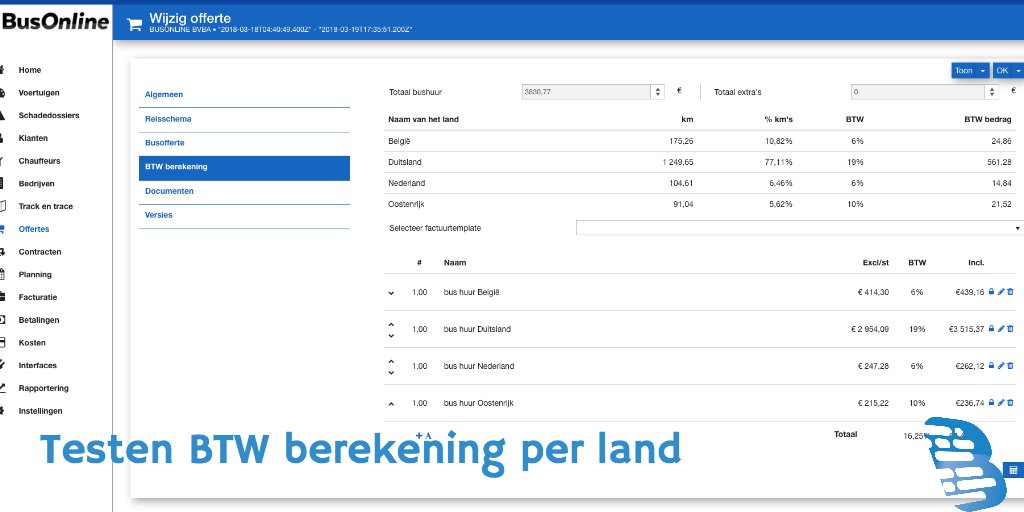
Task: Move bus huur Nederland line down
Action: click(391, 373)
